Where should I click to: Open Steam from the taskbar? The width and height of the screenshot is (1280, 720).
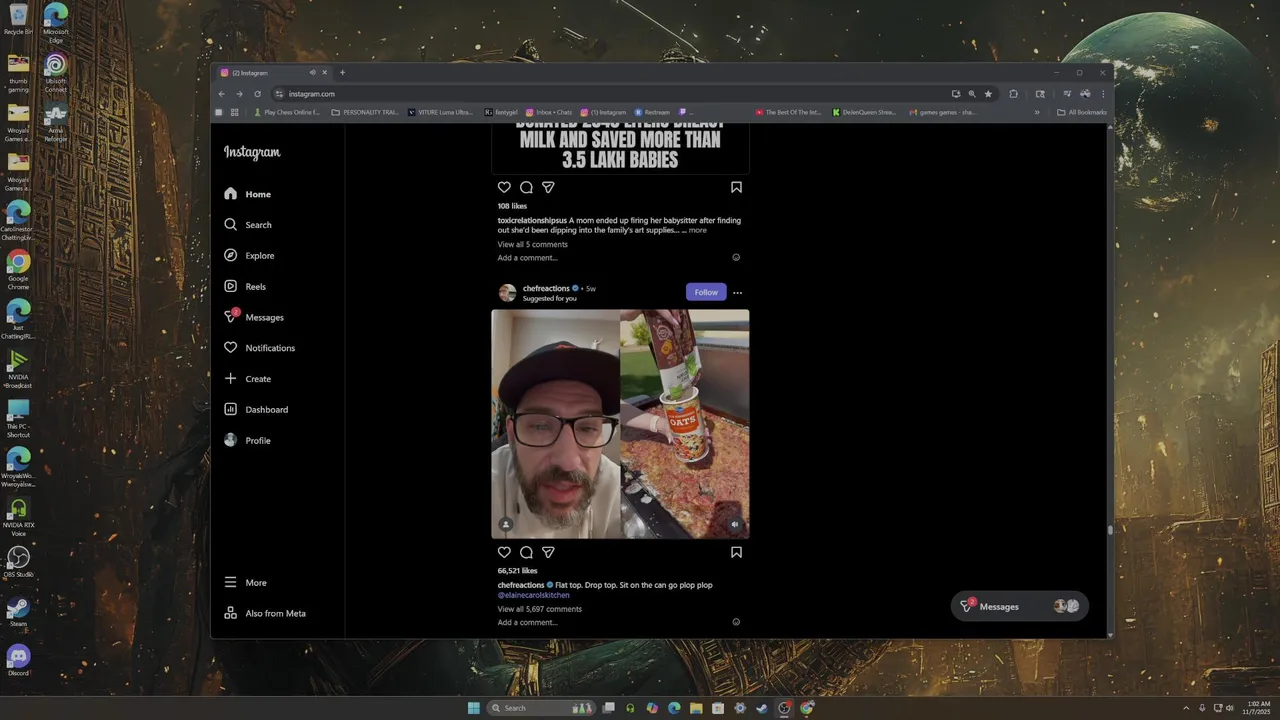tap(762, 708)
